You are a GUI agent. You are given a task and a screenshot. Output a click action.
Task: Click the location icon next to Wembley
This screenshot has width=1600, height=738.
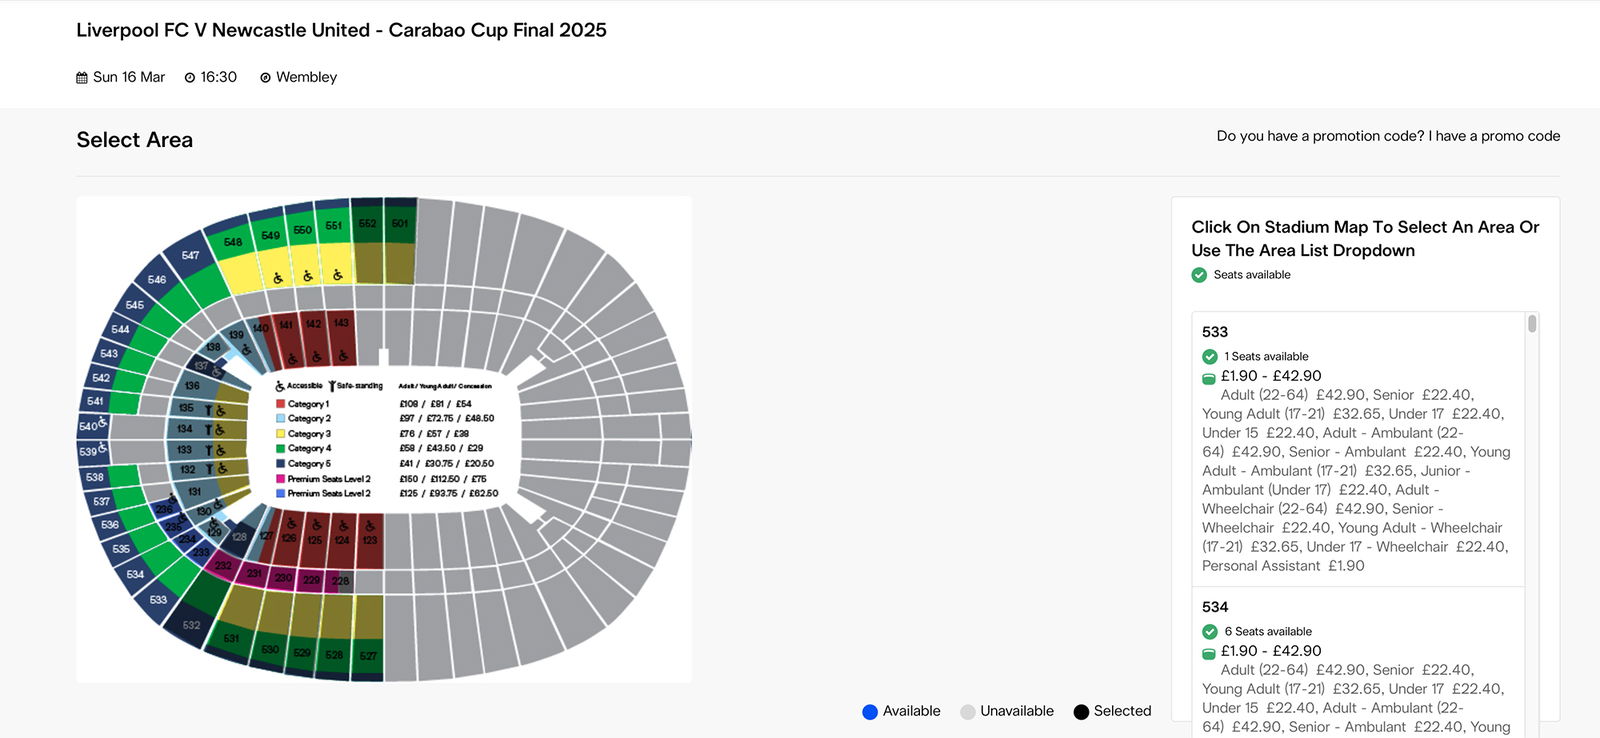click(264, 77)
